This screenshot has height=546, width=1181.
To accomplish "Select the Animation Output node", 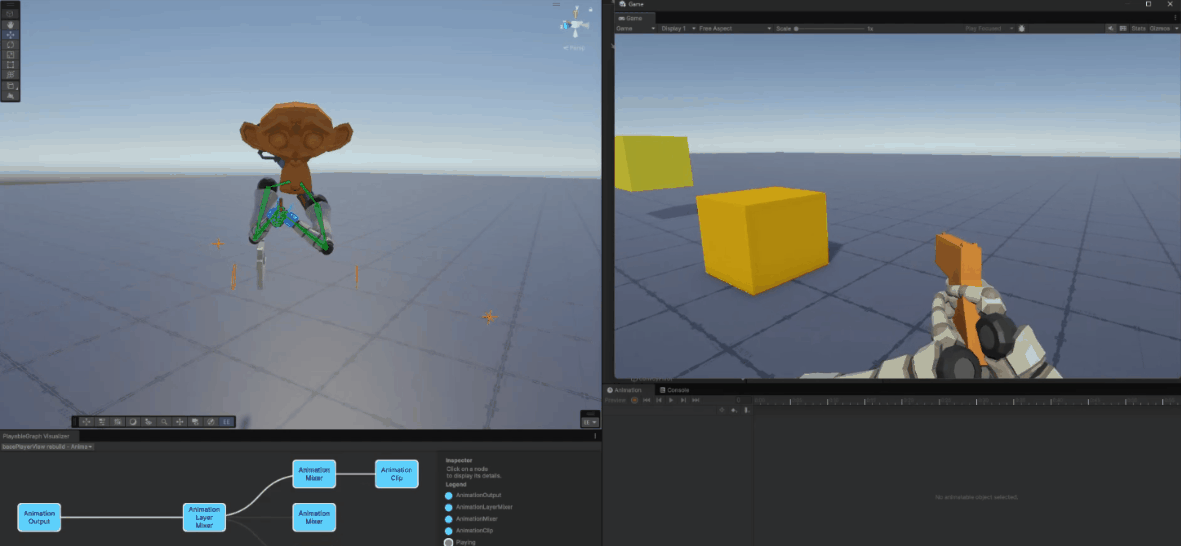I will coord(39,517).
